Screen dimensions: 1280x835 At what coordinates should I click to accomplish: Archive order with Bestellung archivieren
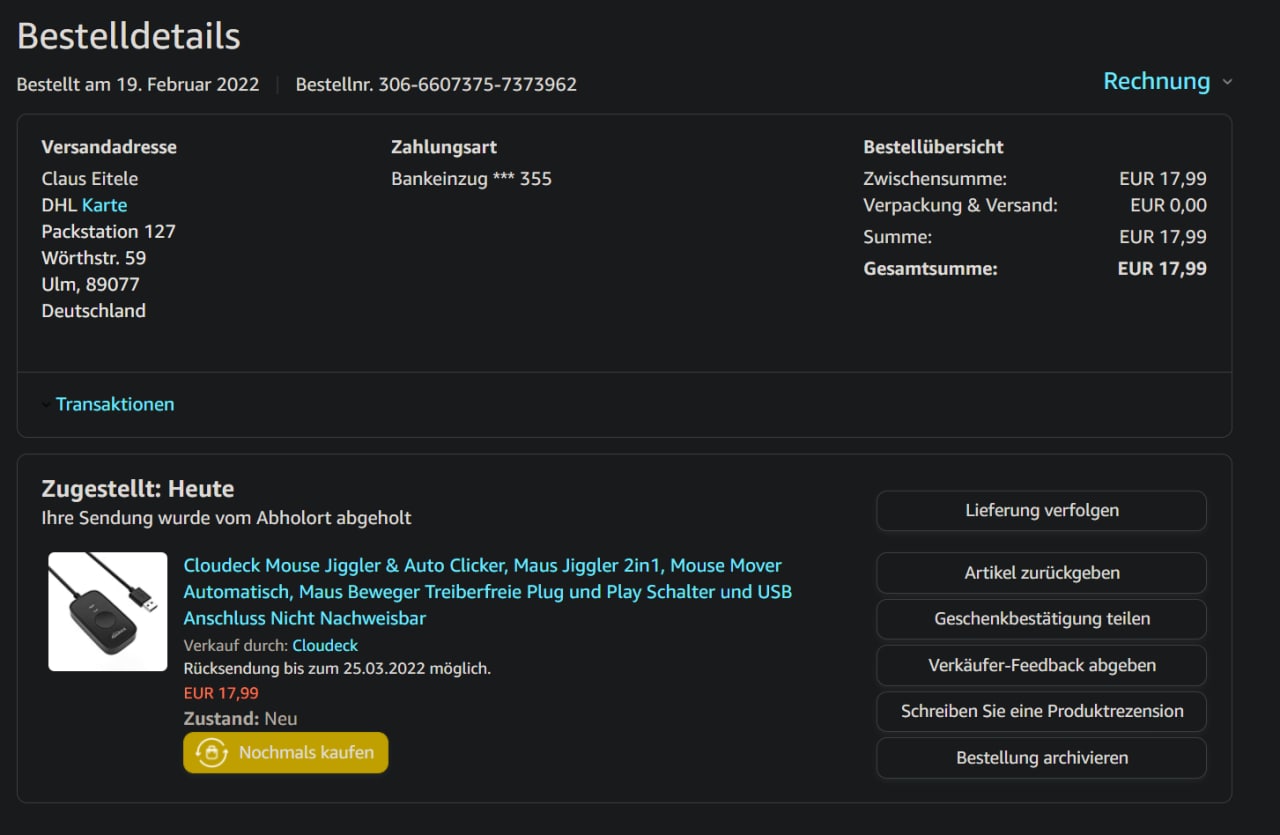coord(1041,758)
